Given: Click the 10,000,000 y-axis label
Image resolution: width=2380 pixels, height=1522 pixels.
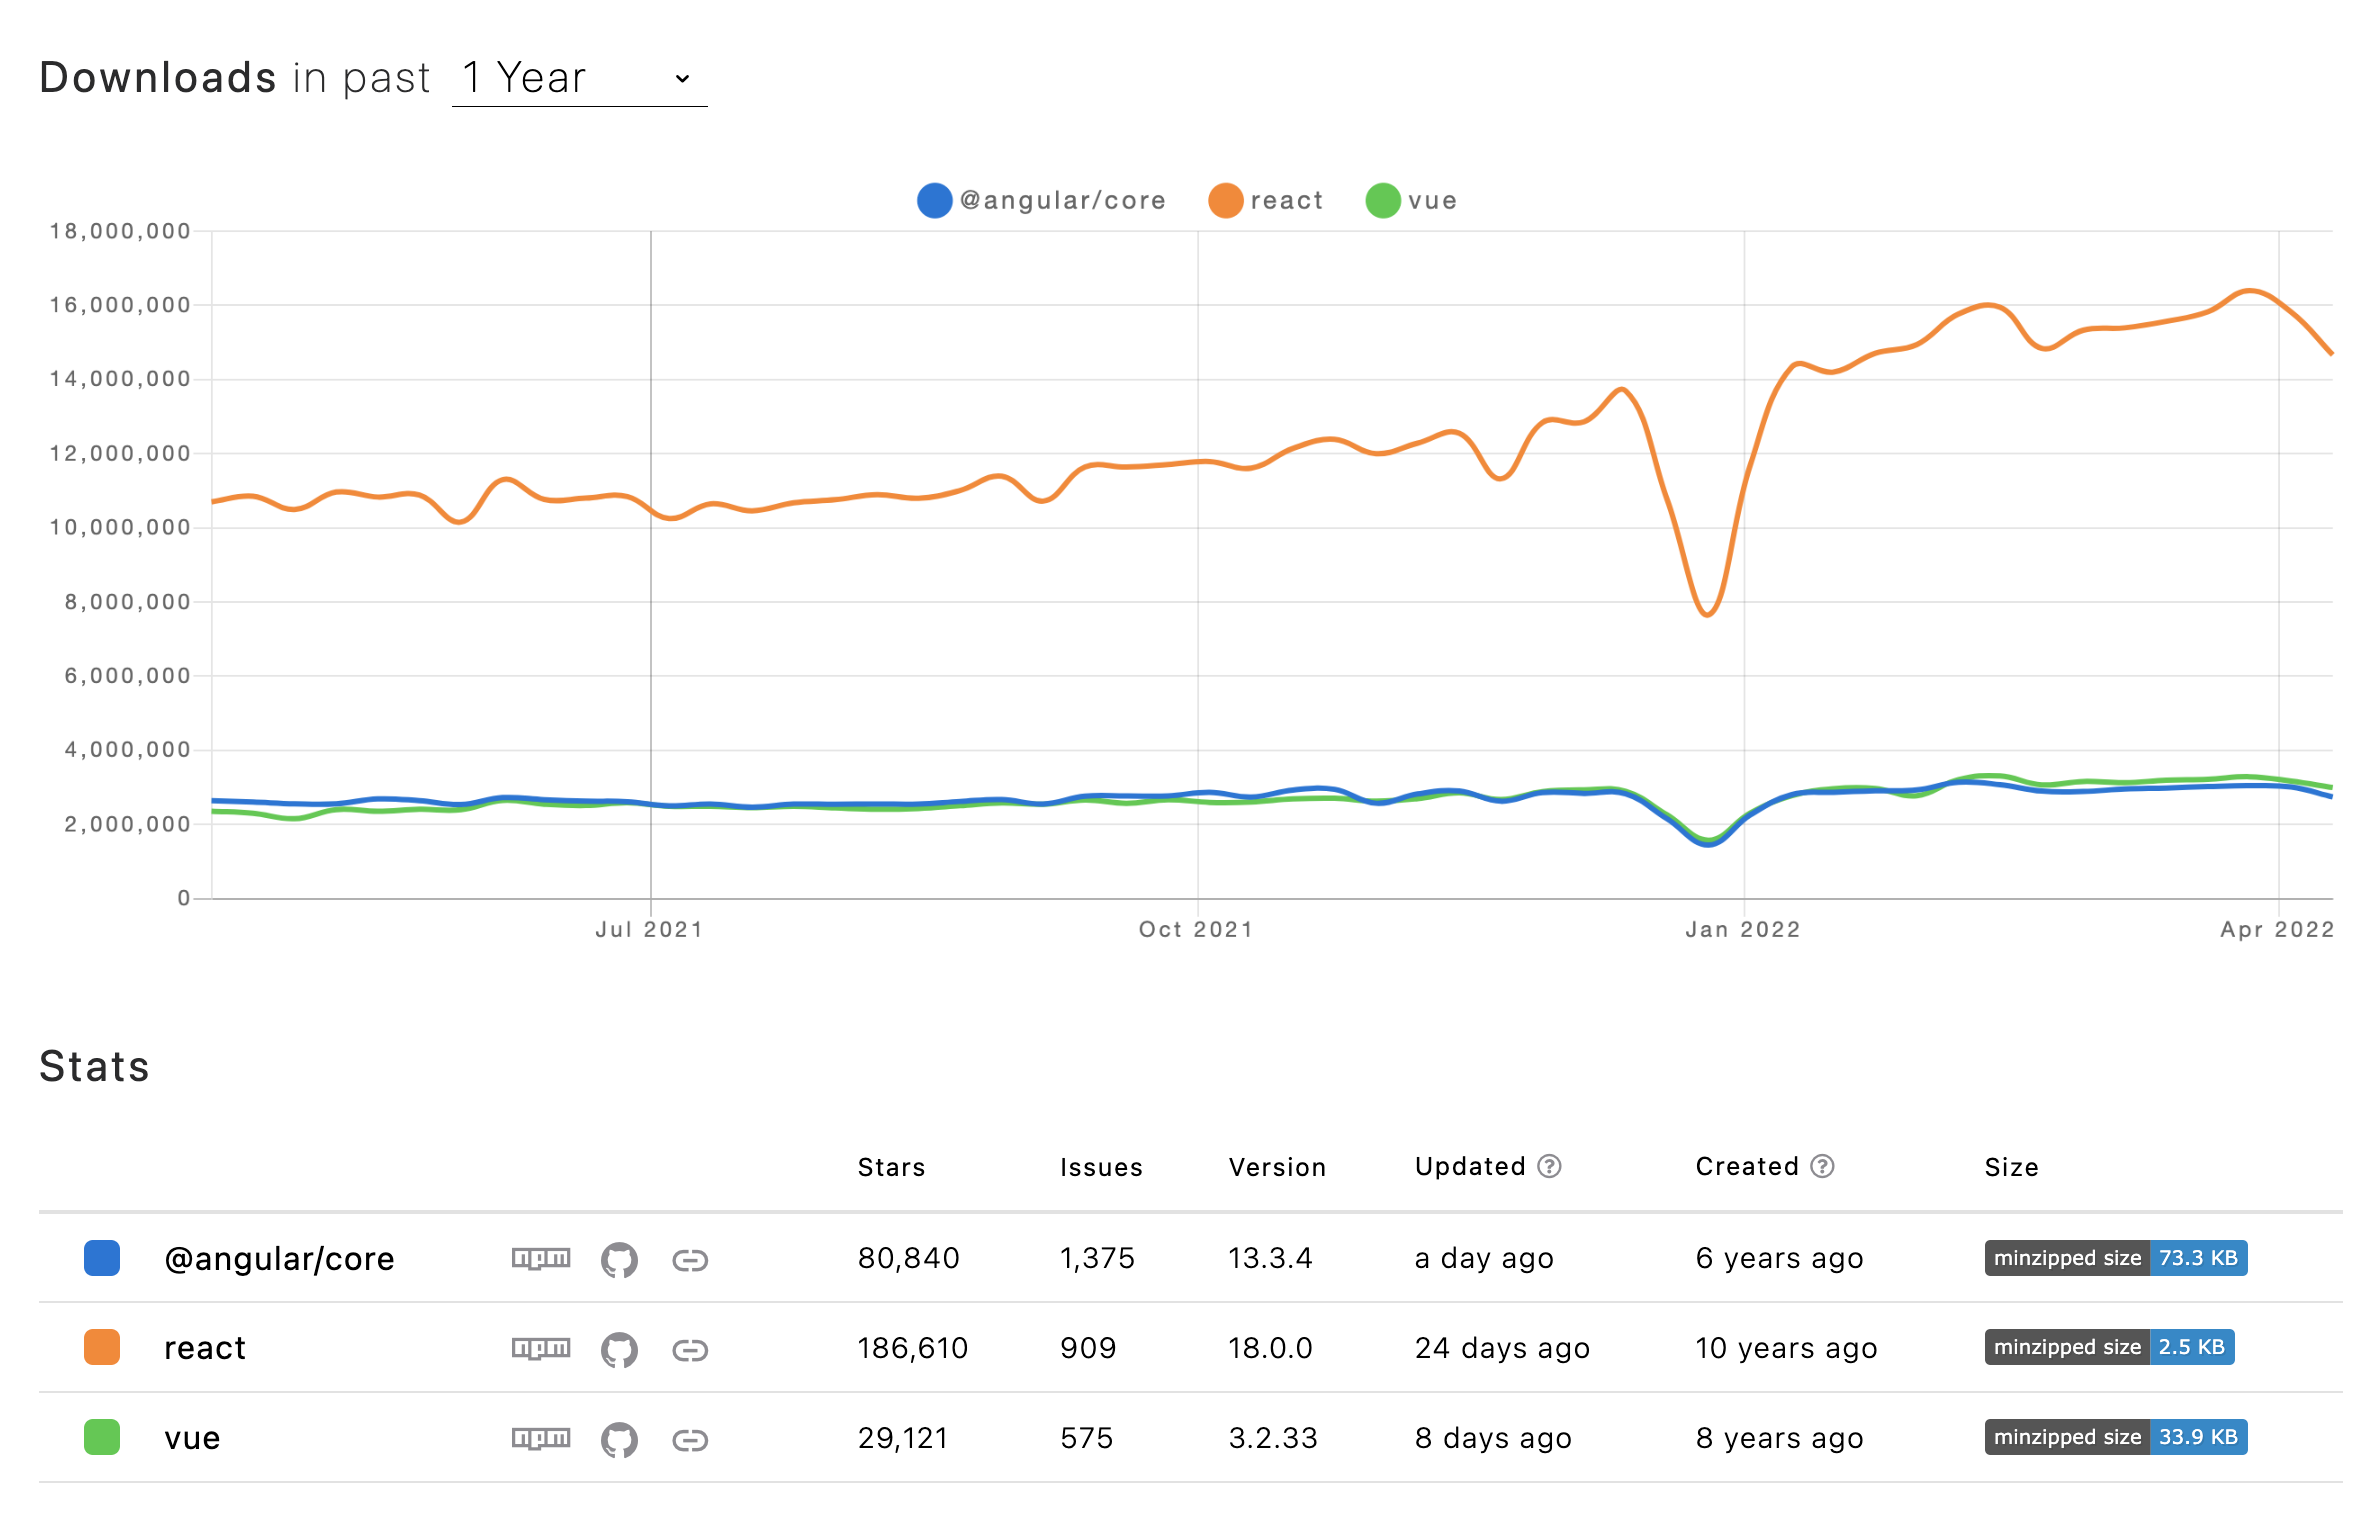Looking at the screenshot, I should click(120, 527).
